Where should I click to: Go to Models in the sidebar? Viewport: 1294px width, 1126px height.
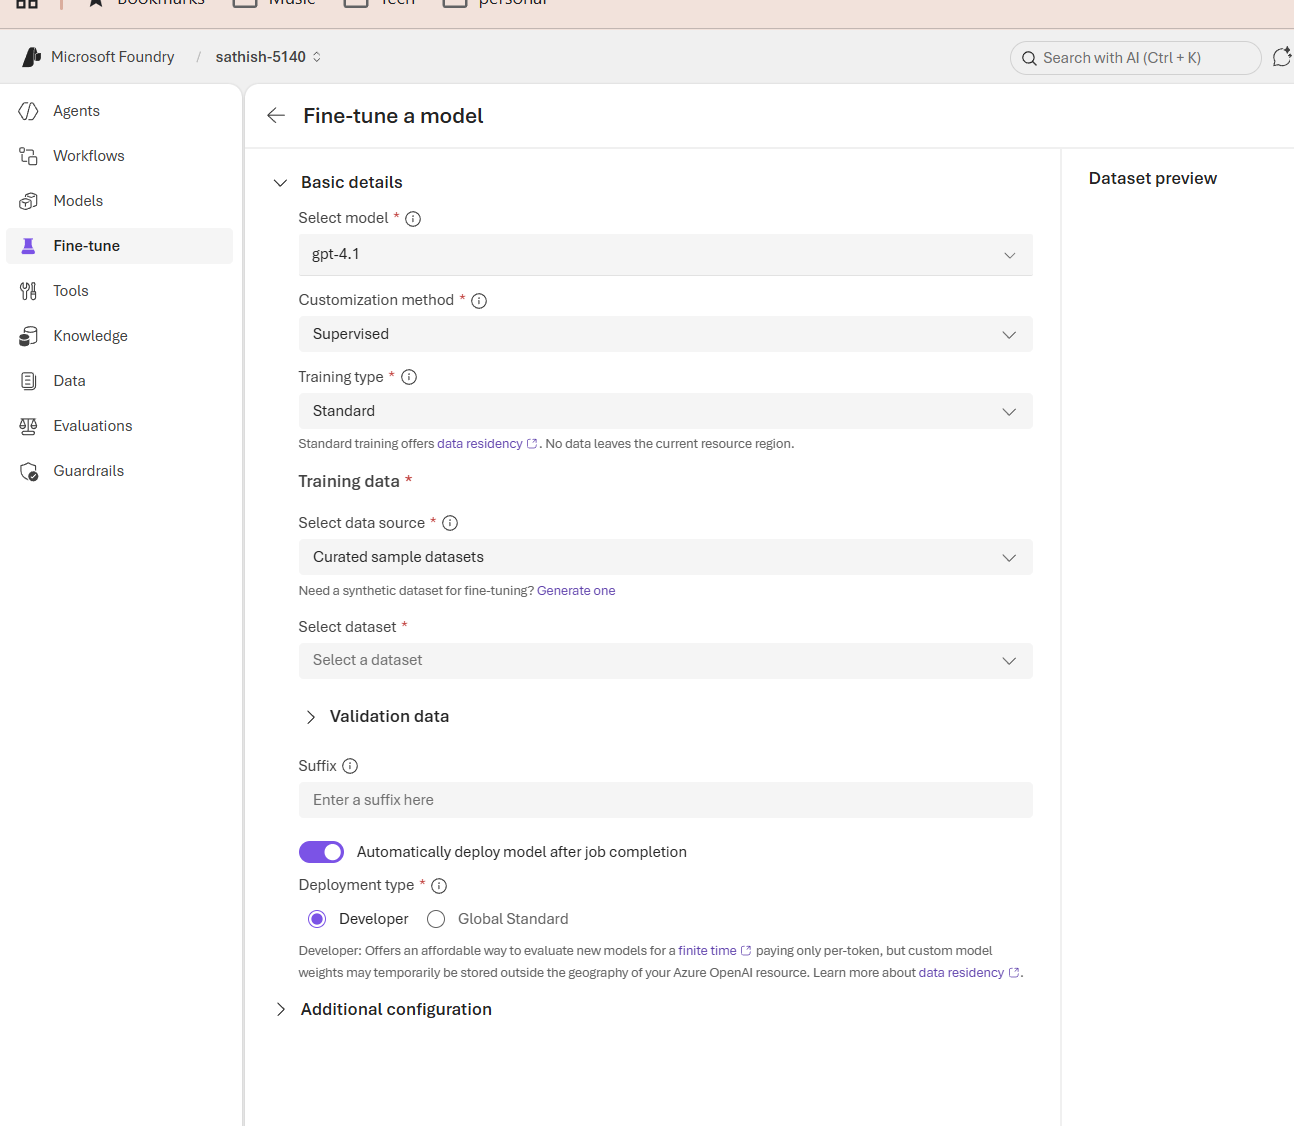click(78, 201)
